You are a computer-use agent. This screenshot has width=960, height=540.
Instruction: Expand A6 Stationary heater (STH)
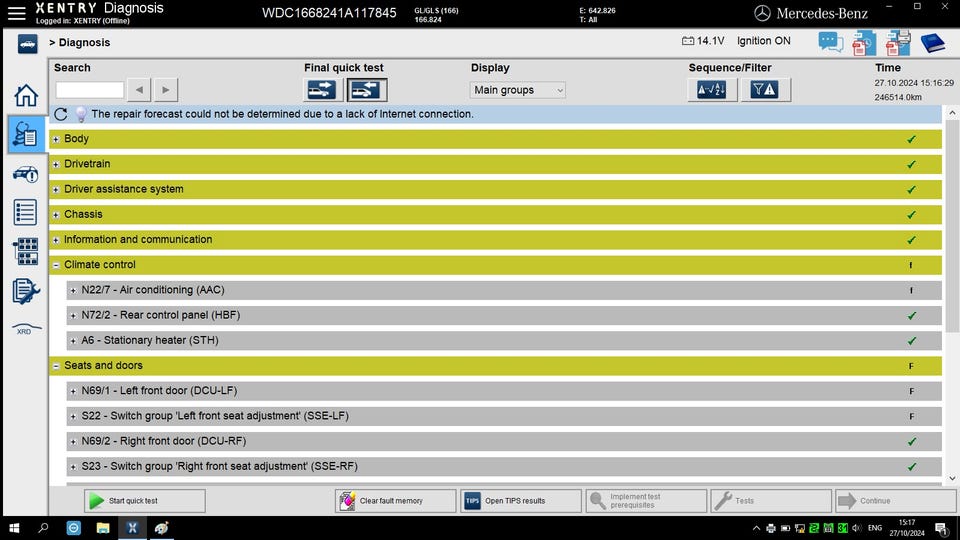point(73,340)
